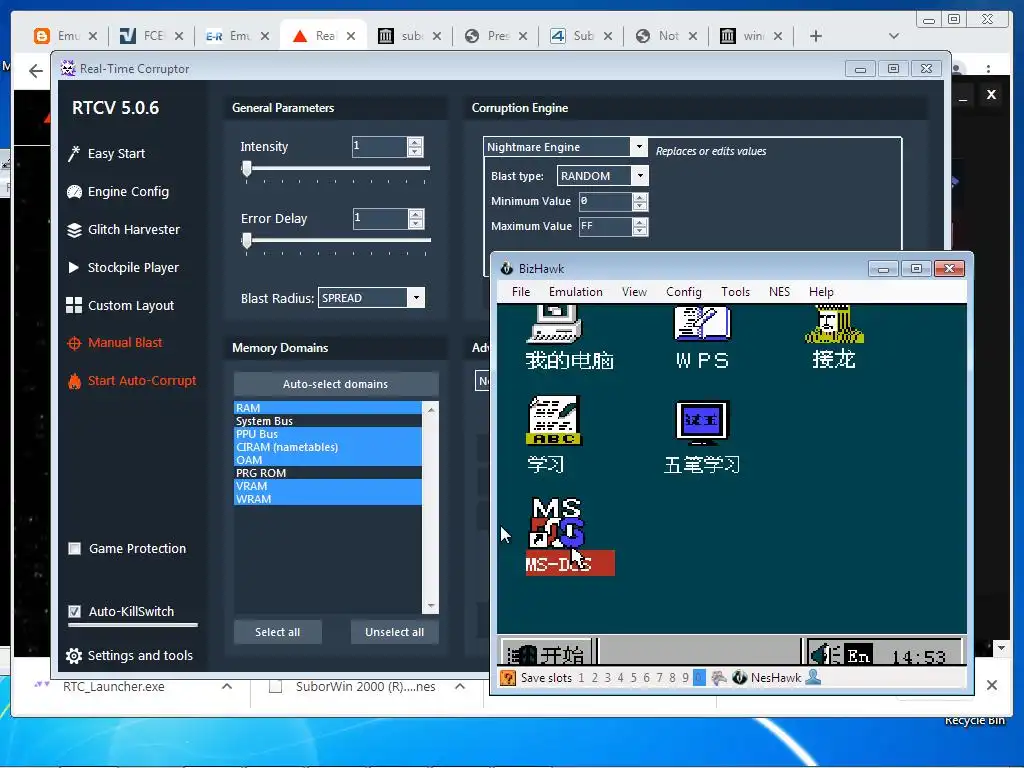Decrease Error Delay with down stepper

415,223
